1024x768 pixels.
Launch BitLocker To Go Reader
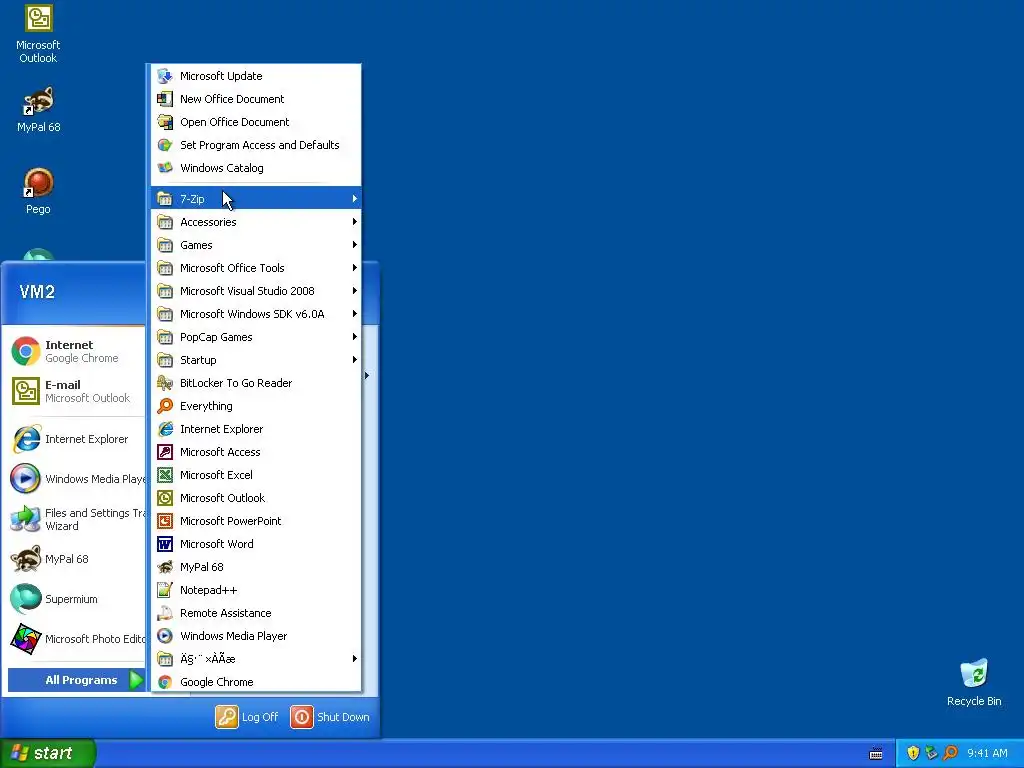pyautogui.click(x=256, y=383)
